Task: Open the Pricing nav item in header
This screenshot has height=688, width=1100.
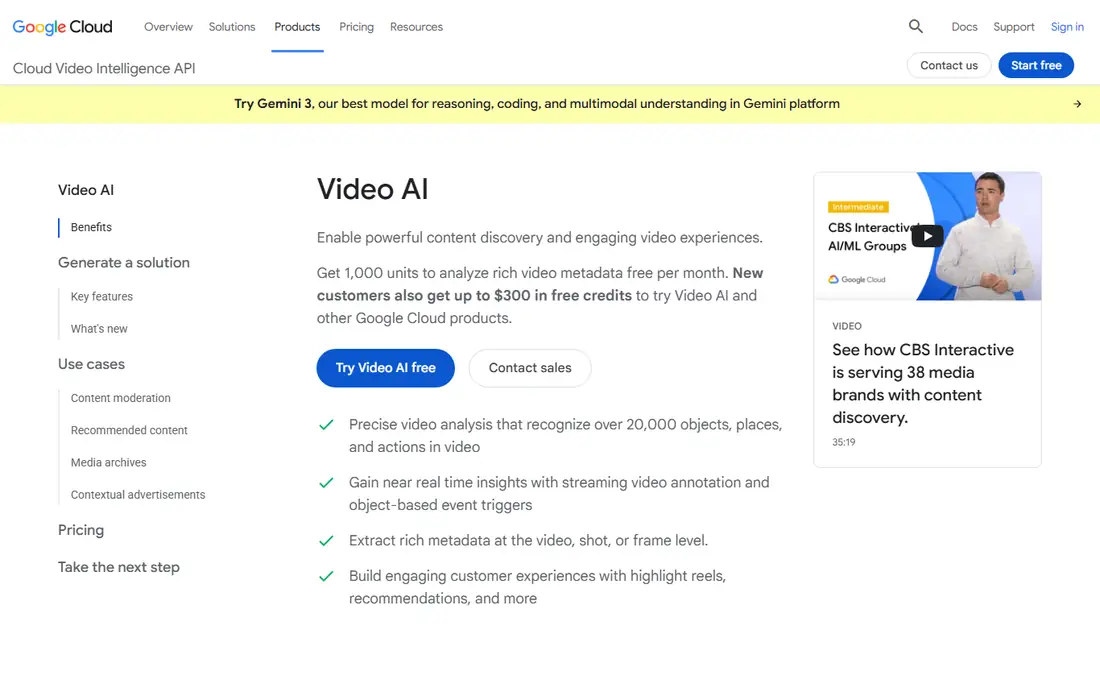Action: coord(356,27)
